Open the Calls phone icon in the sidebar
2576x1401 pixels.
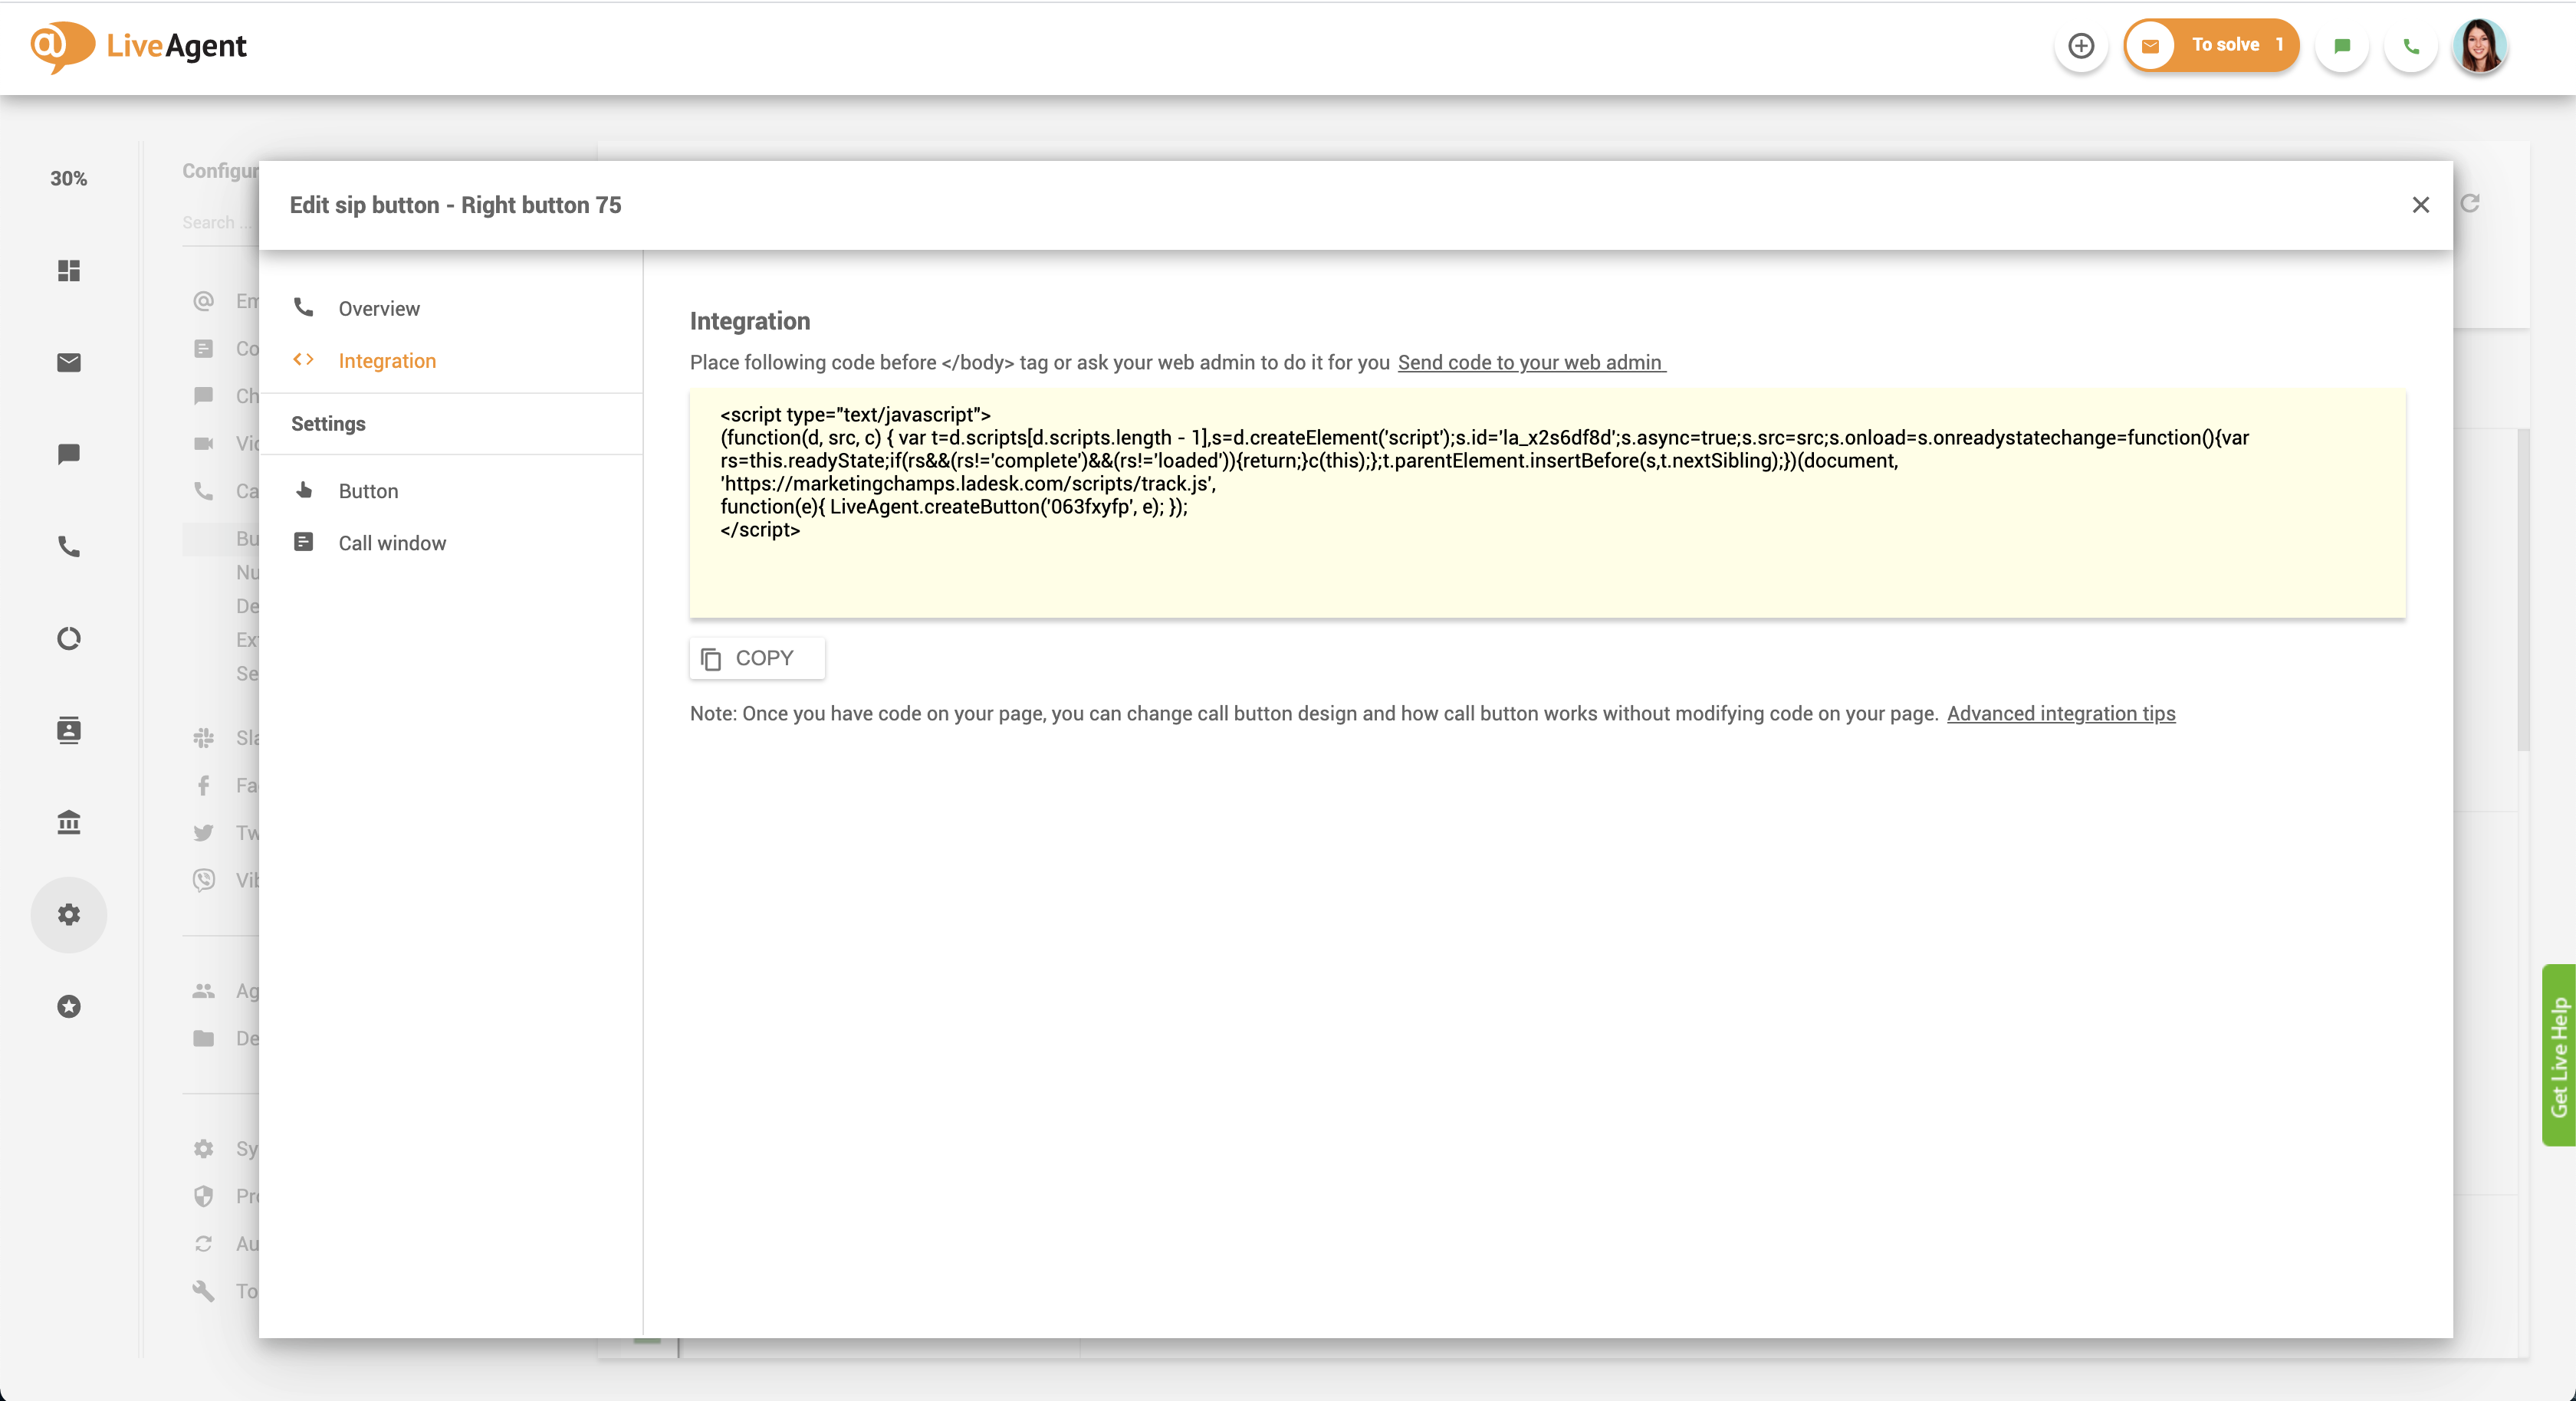pyautogui.click(x=68, y=547)
